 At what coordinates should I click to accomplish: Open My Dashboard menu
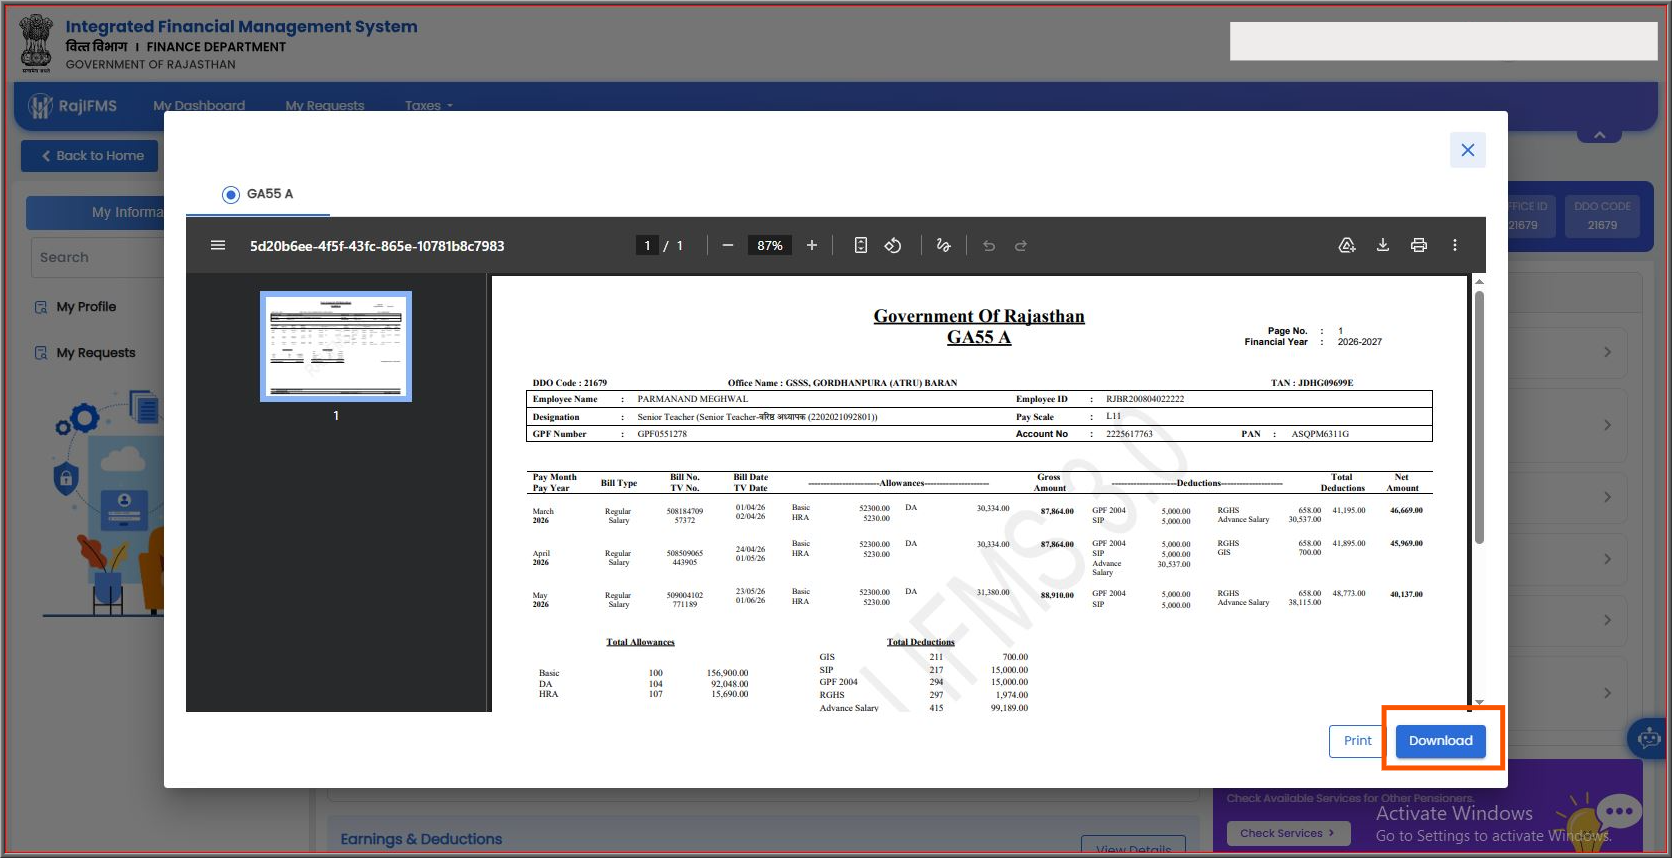coord(199,105)
